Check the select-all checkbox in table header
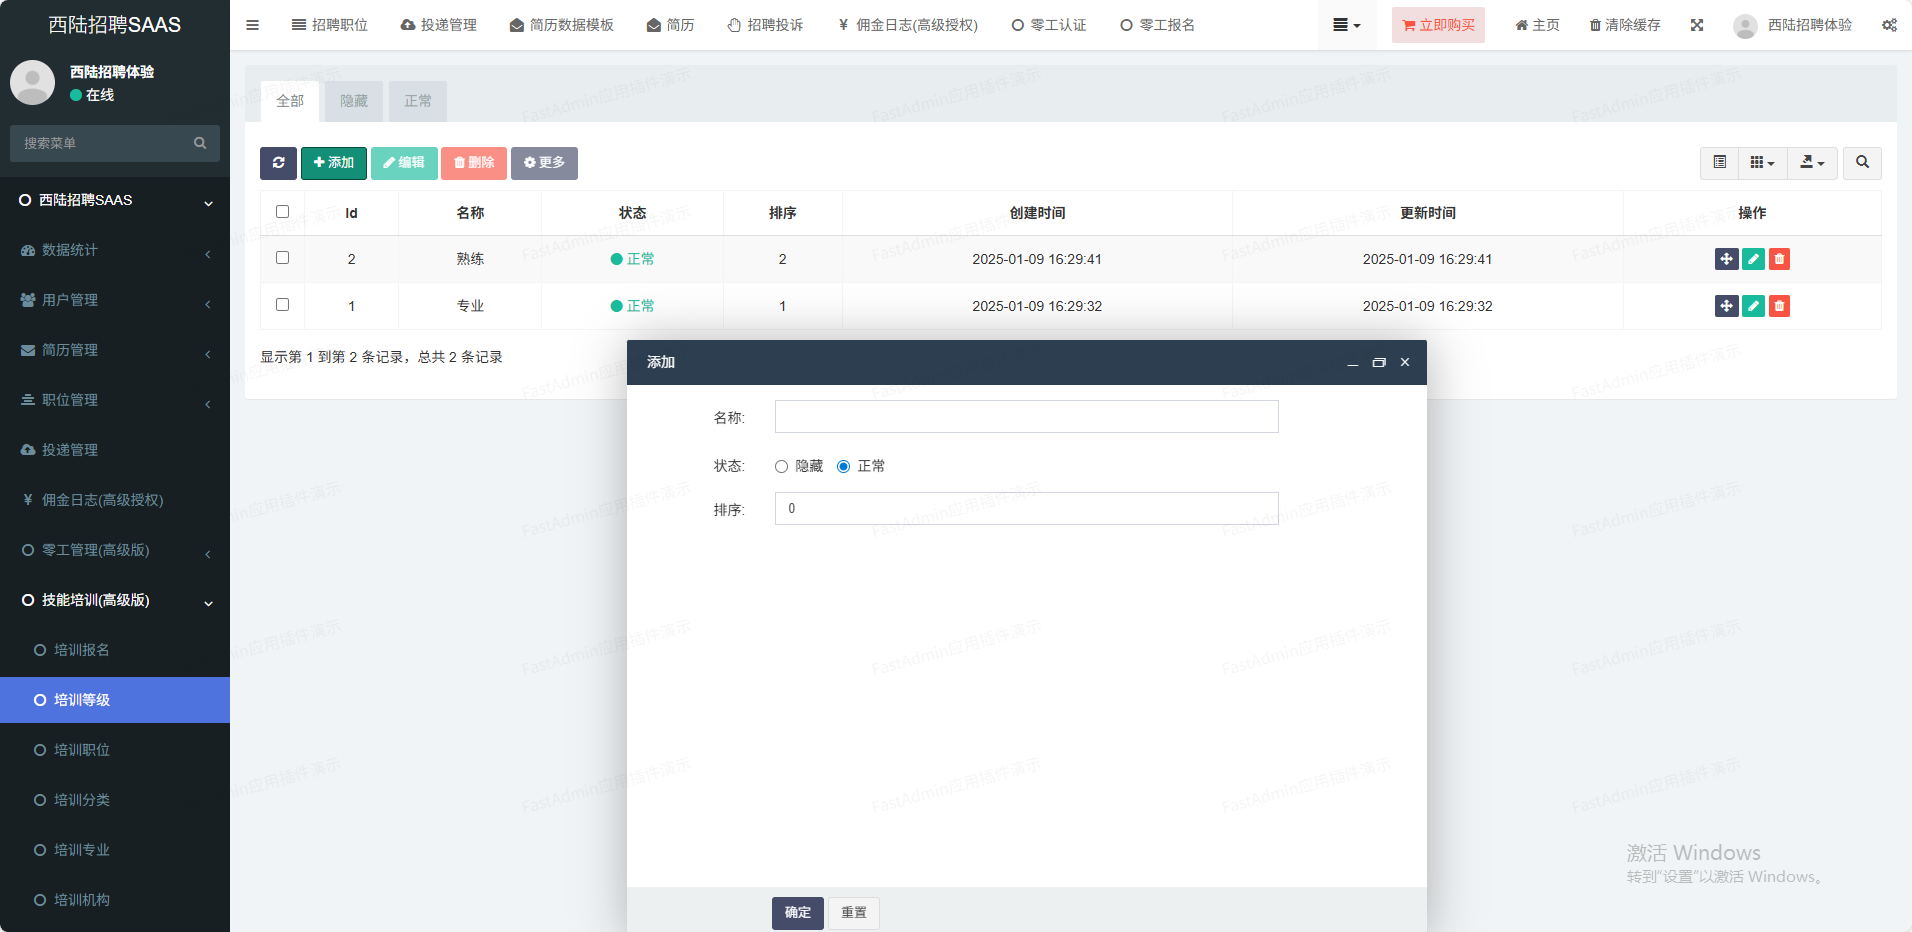Screen dimensions: 1912x932 (x=282, y=212)
